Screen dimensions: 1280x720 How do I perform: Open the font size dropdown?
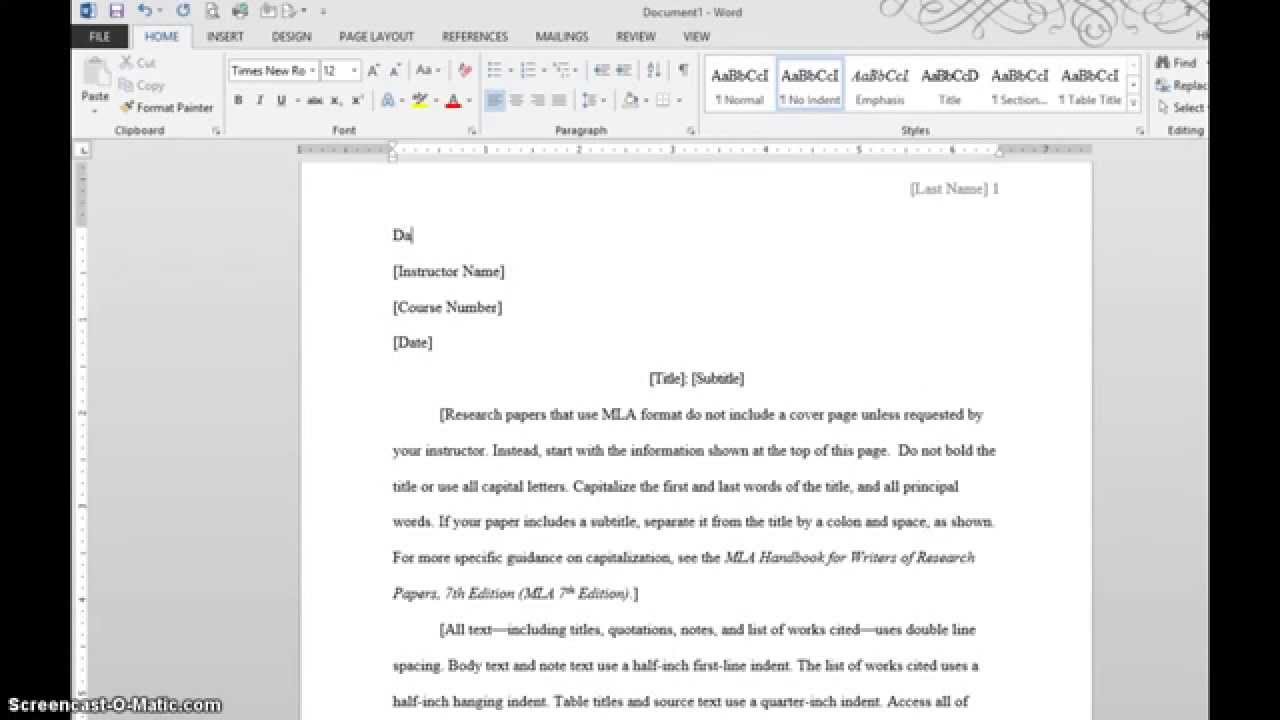pos(354,71)
